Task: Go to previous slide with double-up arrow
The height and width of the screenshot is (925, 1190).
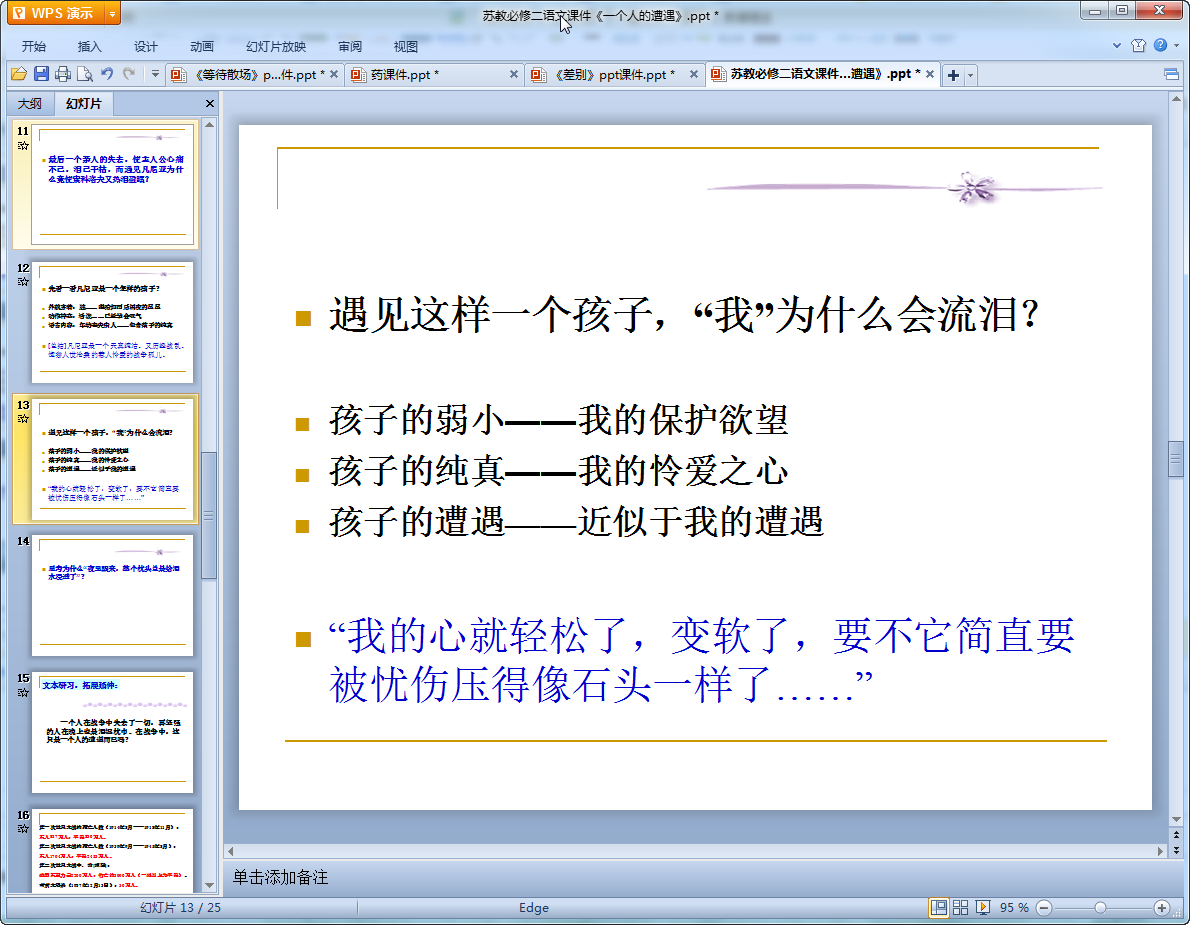Action: point(1176,835)
